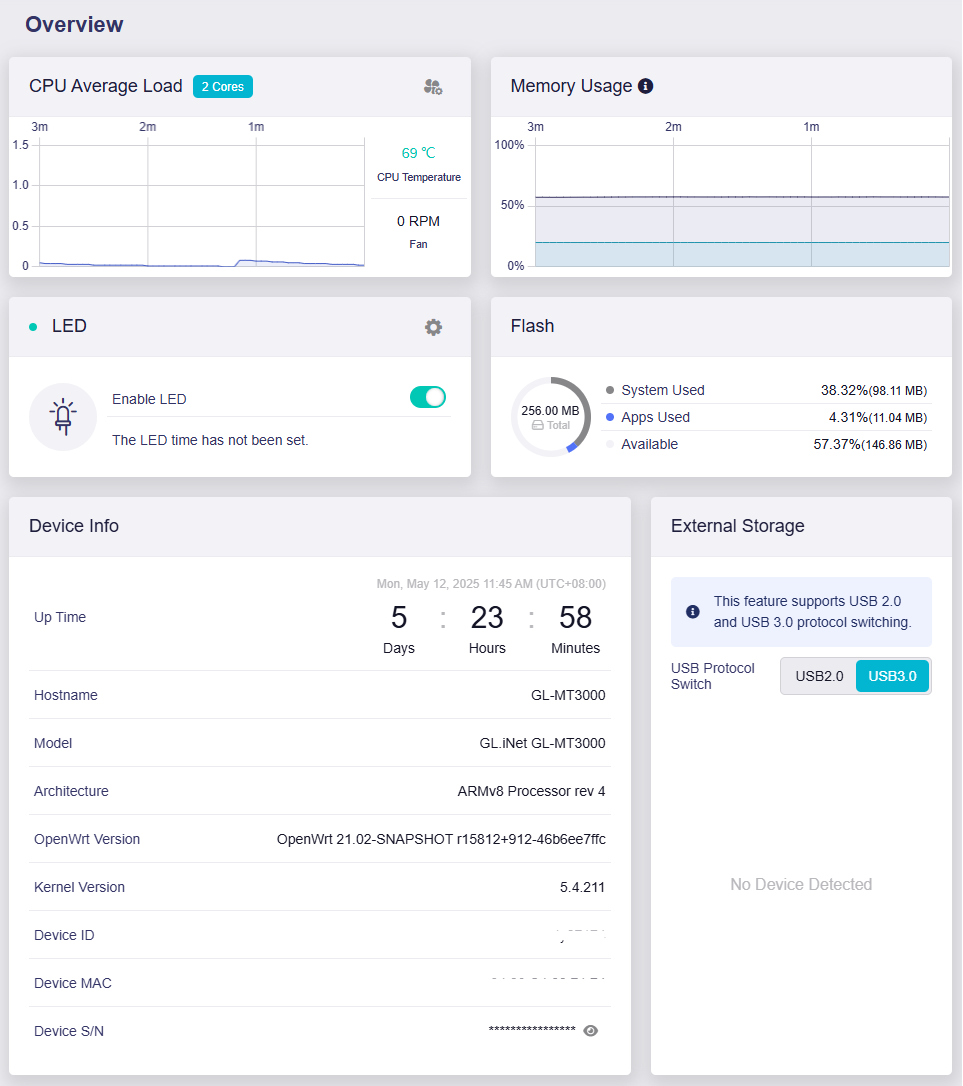Click the disk icon beside Total in Flash

538,425
